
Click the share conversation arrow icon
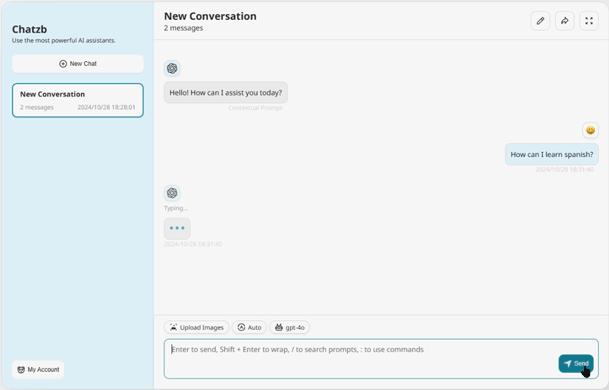565,21
